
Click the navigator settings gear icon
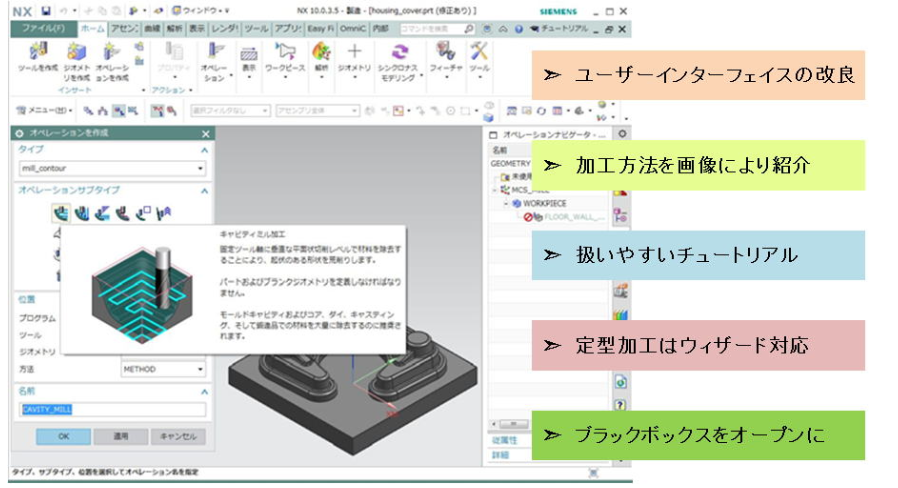tap(622, 133)
